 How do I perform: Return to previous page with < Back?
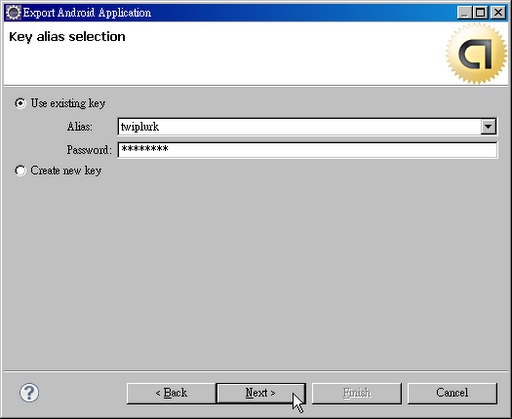click(x=171, y=393)
